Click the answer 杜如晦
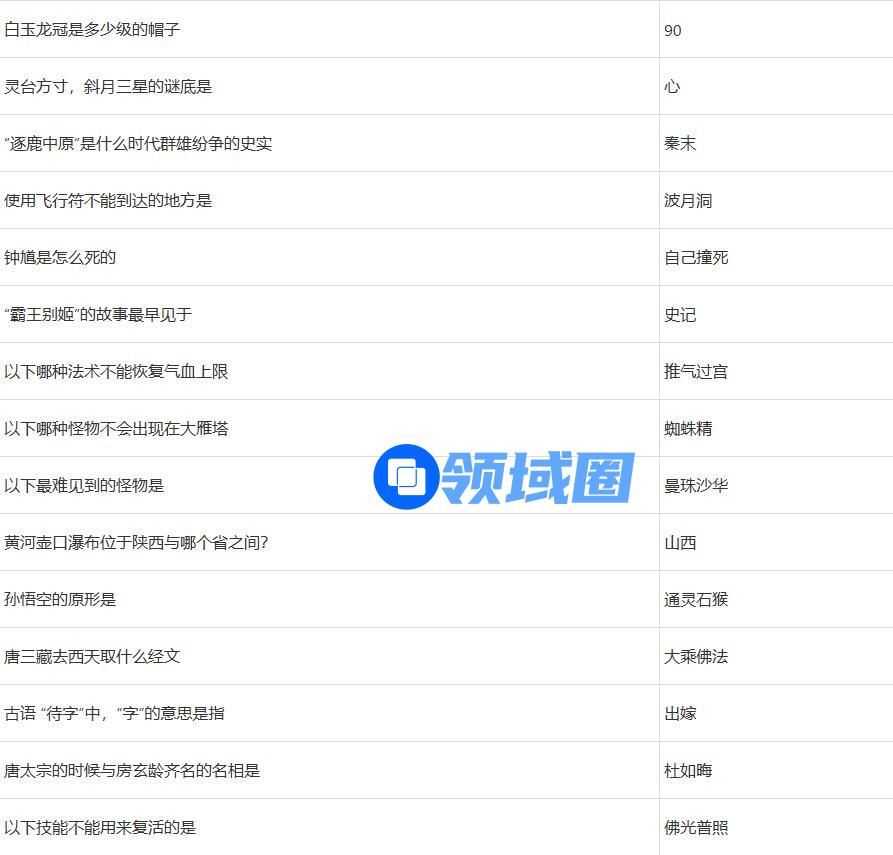 click(x=688, y=771)
